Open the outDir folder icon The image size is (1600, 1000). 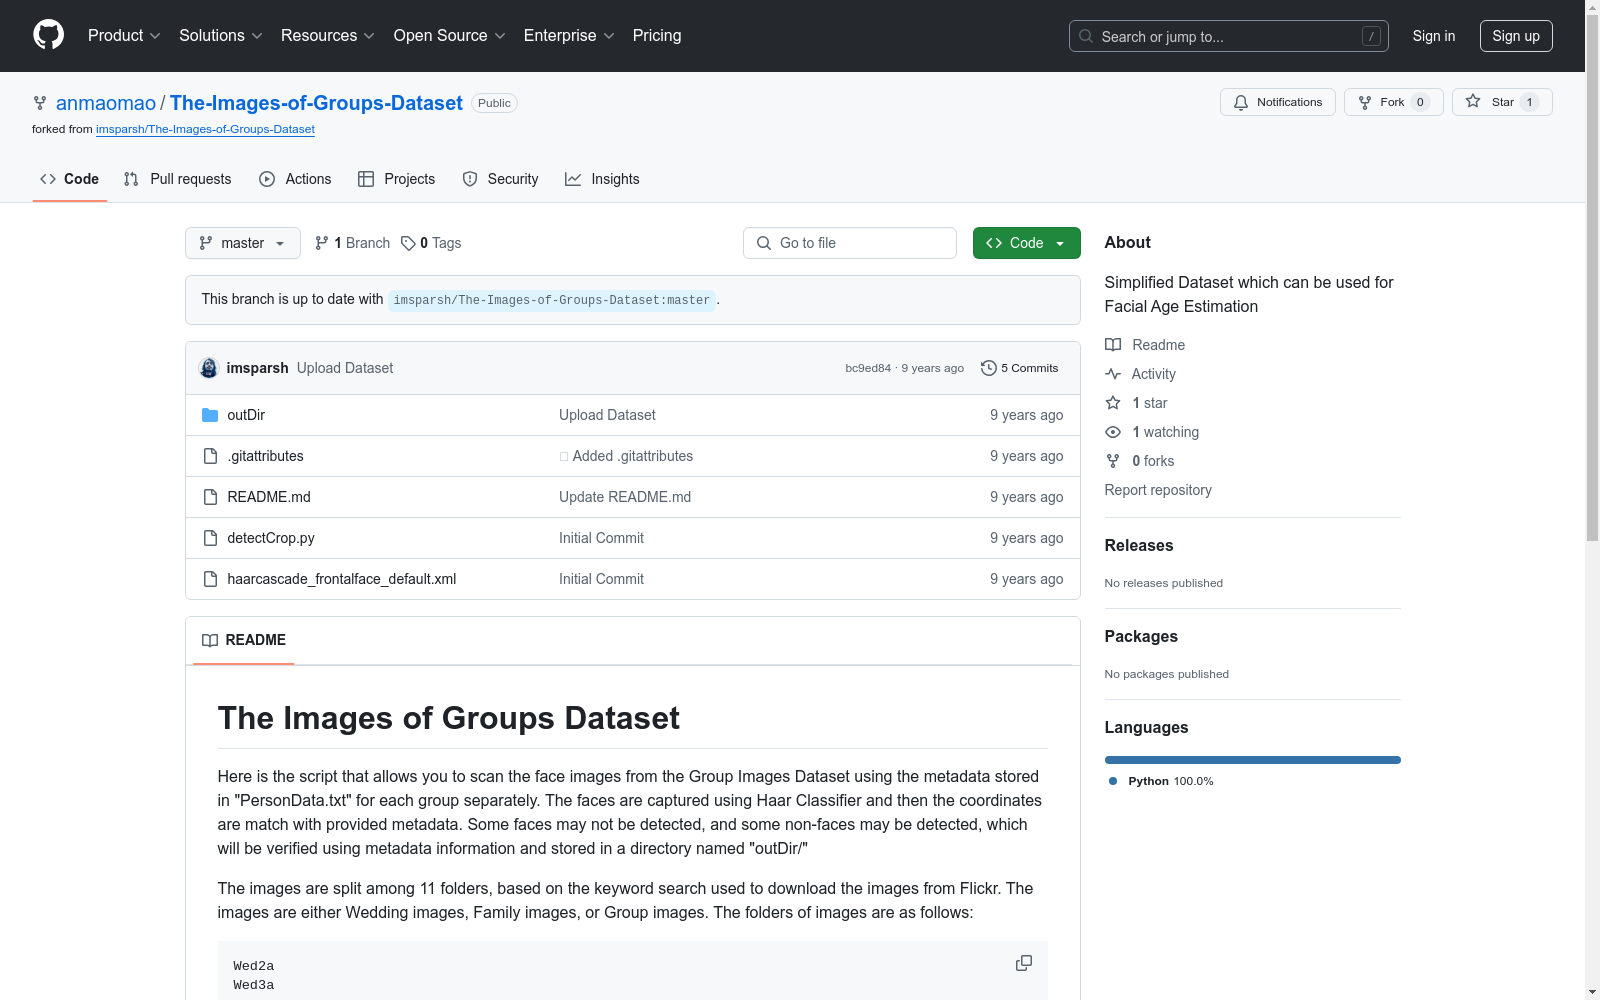coord(210,415)
